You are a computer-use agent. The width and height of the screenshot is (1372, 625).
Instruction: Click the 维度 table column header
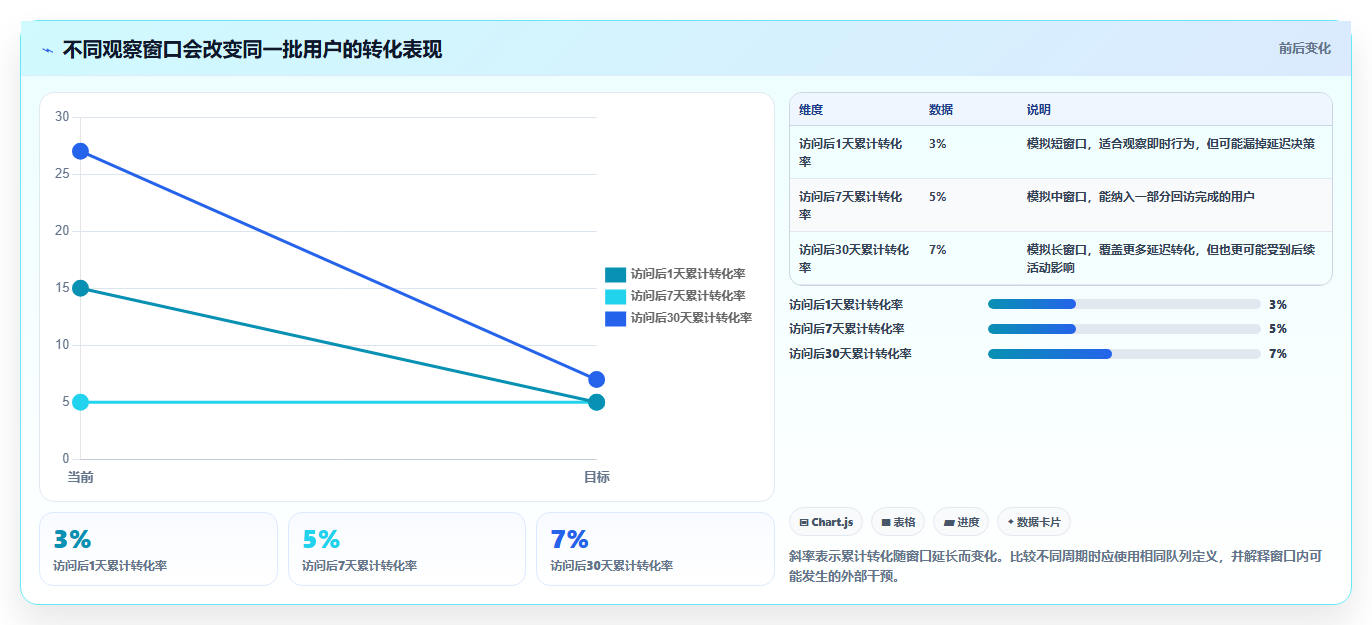pos(811,110)
